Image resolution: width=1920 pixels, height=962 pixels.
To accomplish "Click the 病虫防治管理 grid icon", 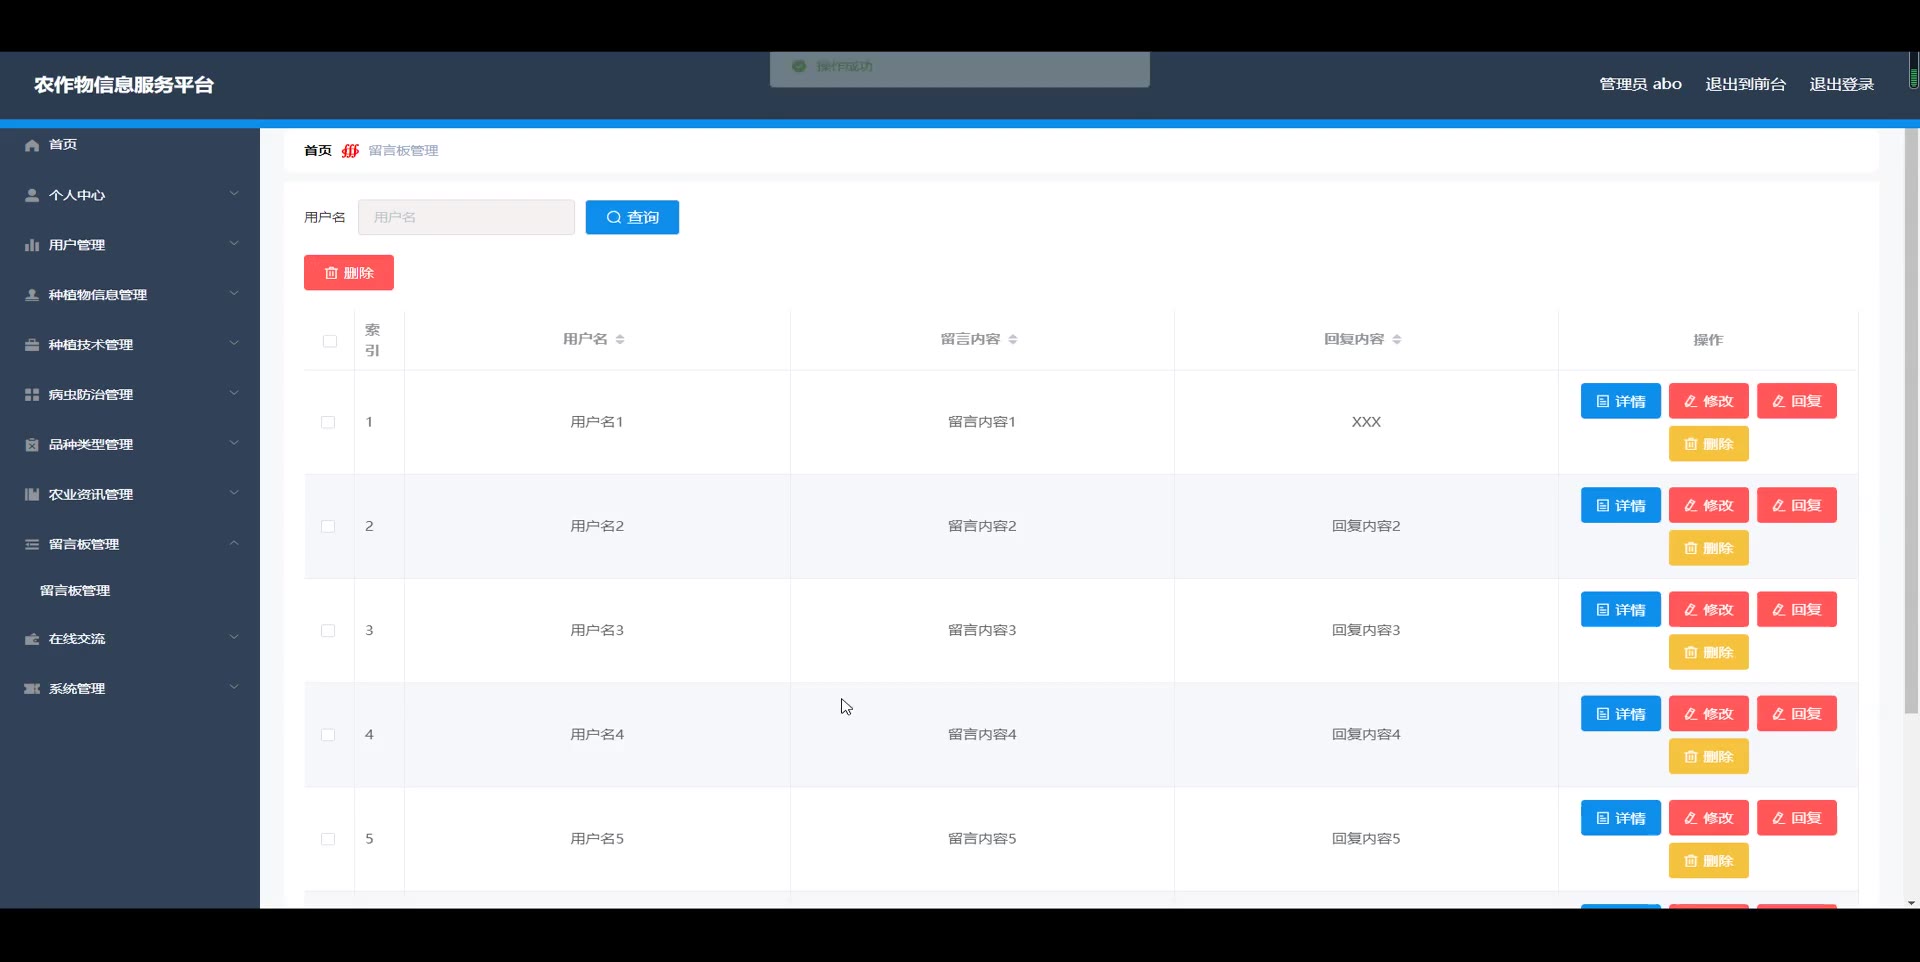I will point(32,395).
